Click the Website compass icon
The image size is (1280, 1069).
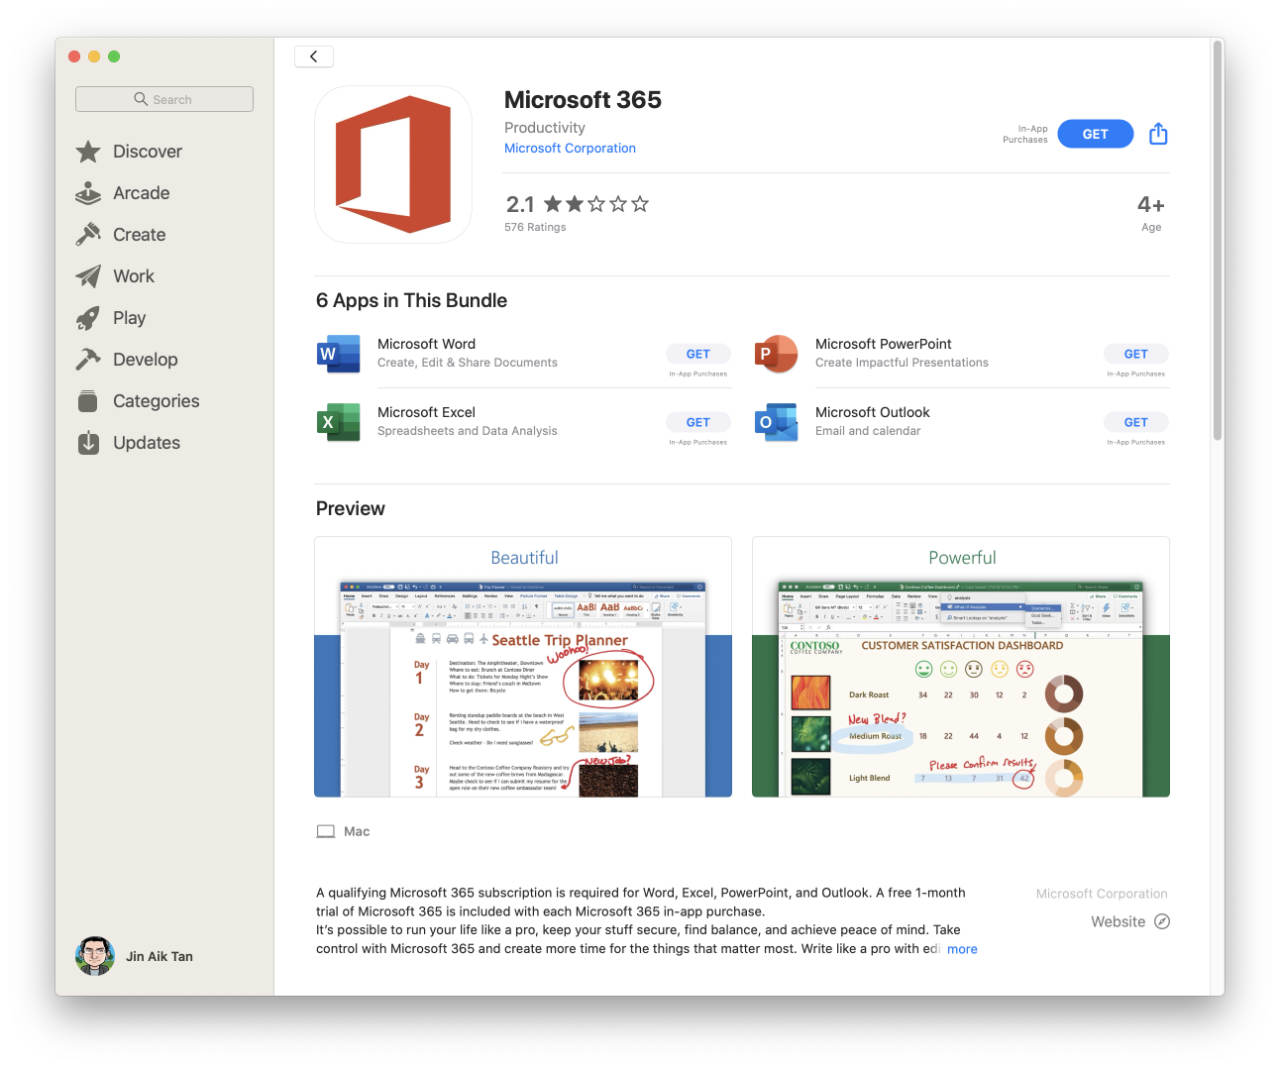[1161, 921]
